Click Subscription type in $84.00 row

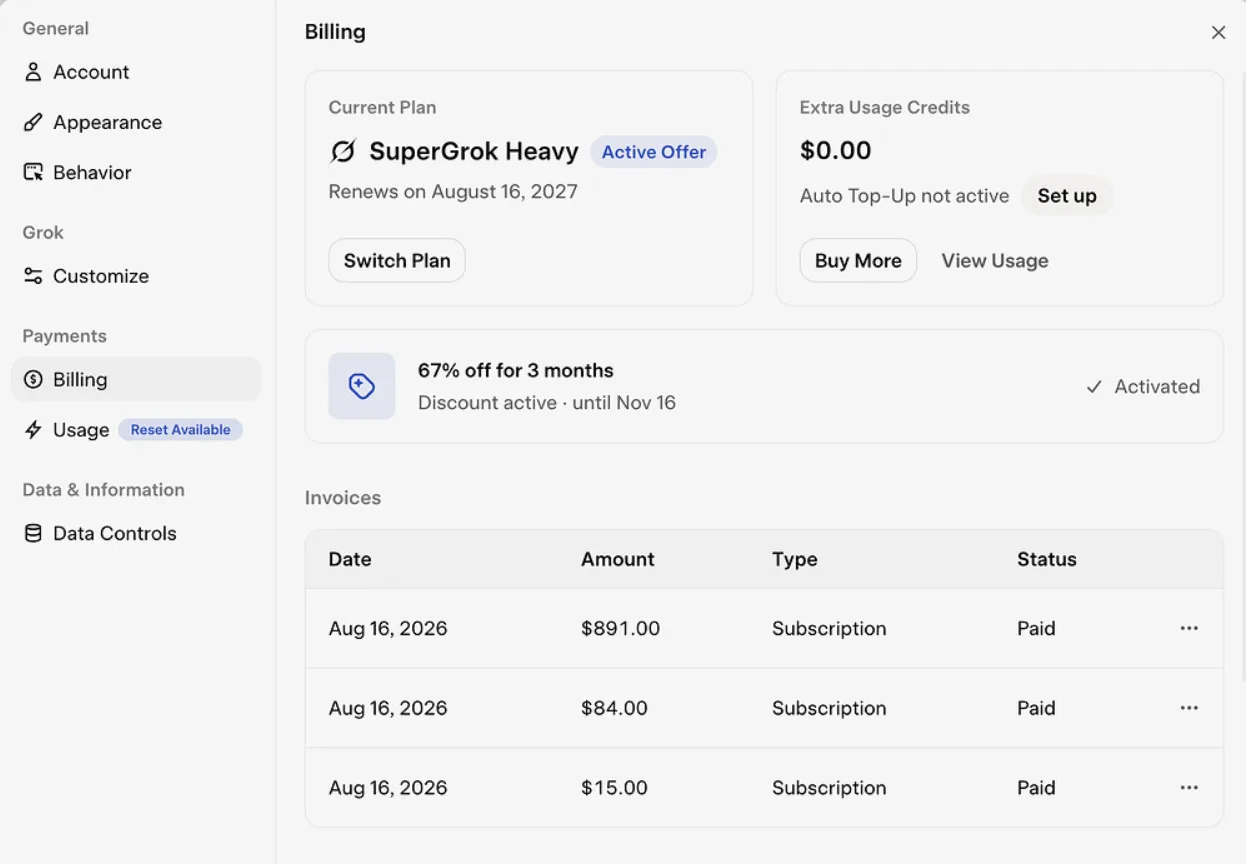point(829,708)
